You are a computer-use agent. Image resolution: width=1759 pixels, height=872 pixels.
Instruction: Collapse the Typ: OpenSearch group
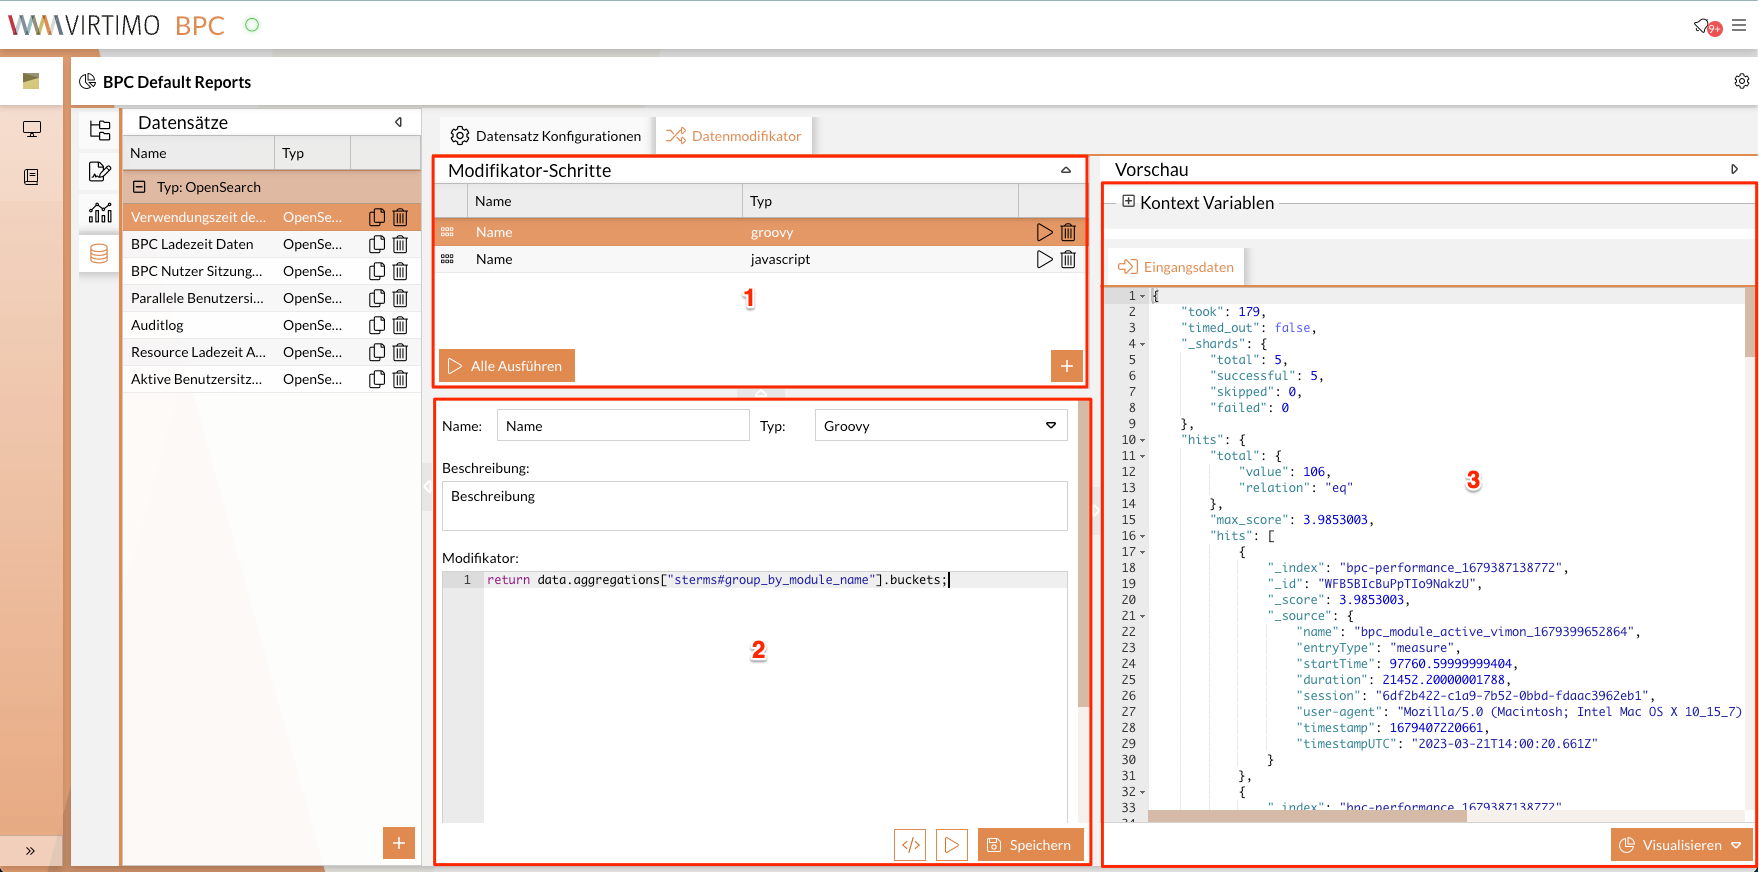click(x=140, y=187)
